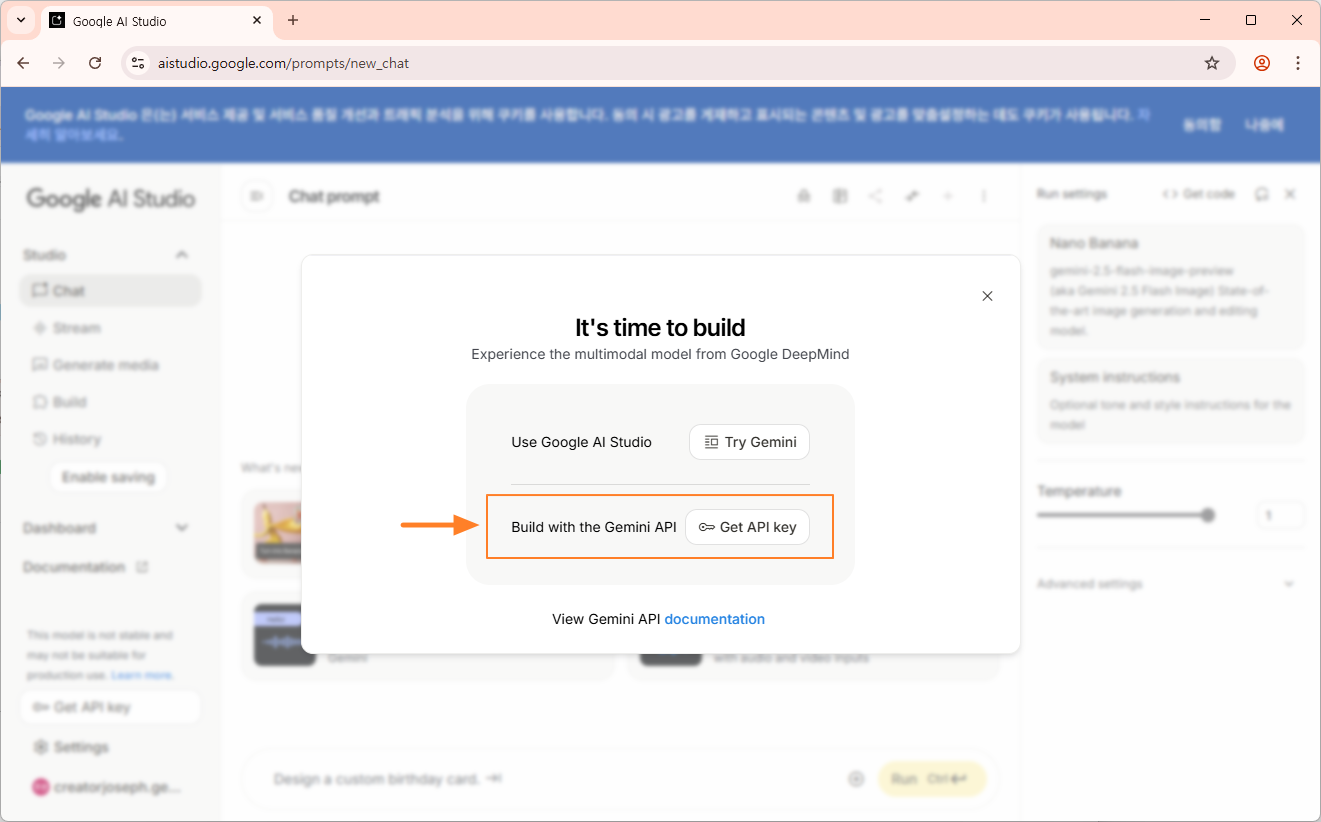The height and width of the screenshot is (822, 1321).
Task: Click the plus icon in prompt toolbar
Action: click(x=948, y=197)
